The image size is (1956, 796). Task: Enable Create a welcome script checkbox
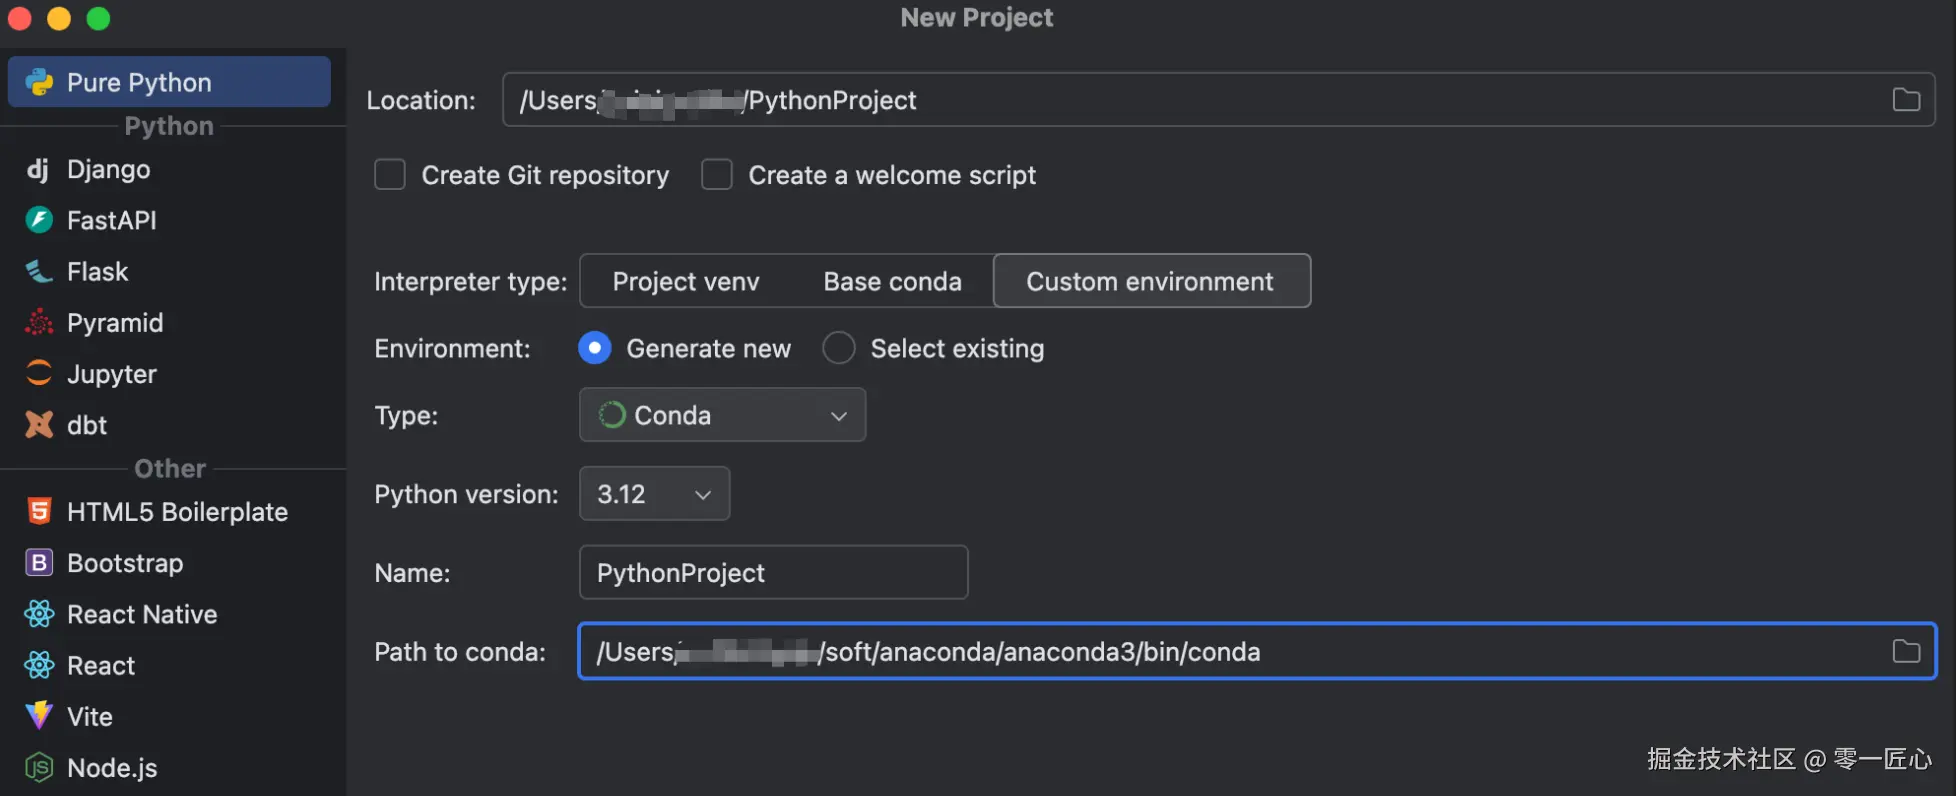pos(717,175)
